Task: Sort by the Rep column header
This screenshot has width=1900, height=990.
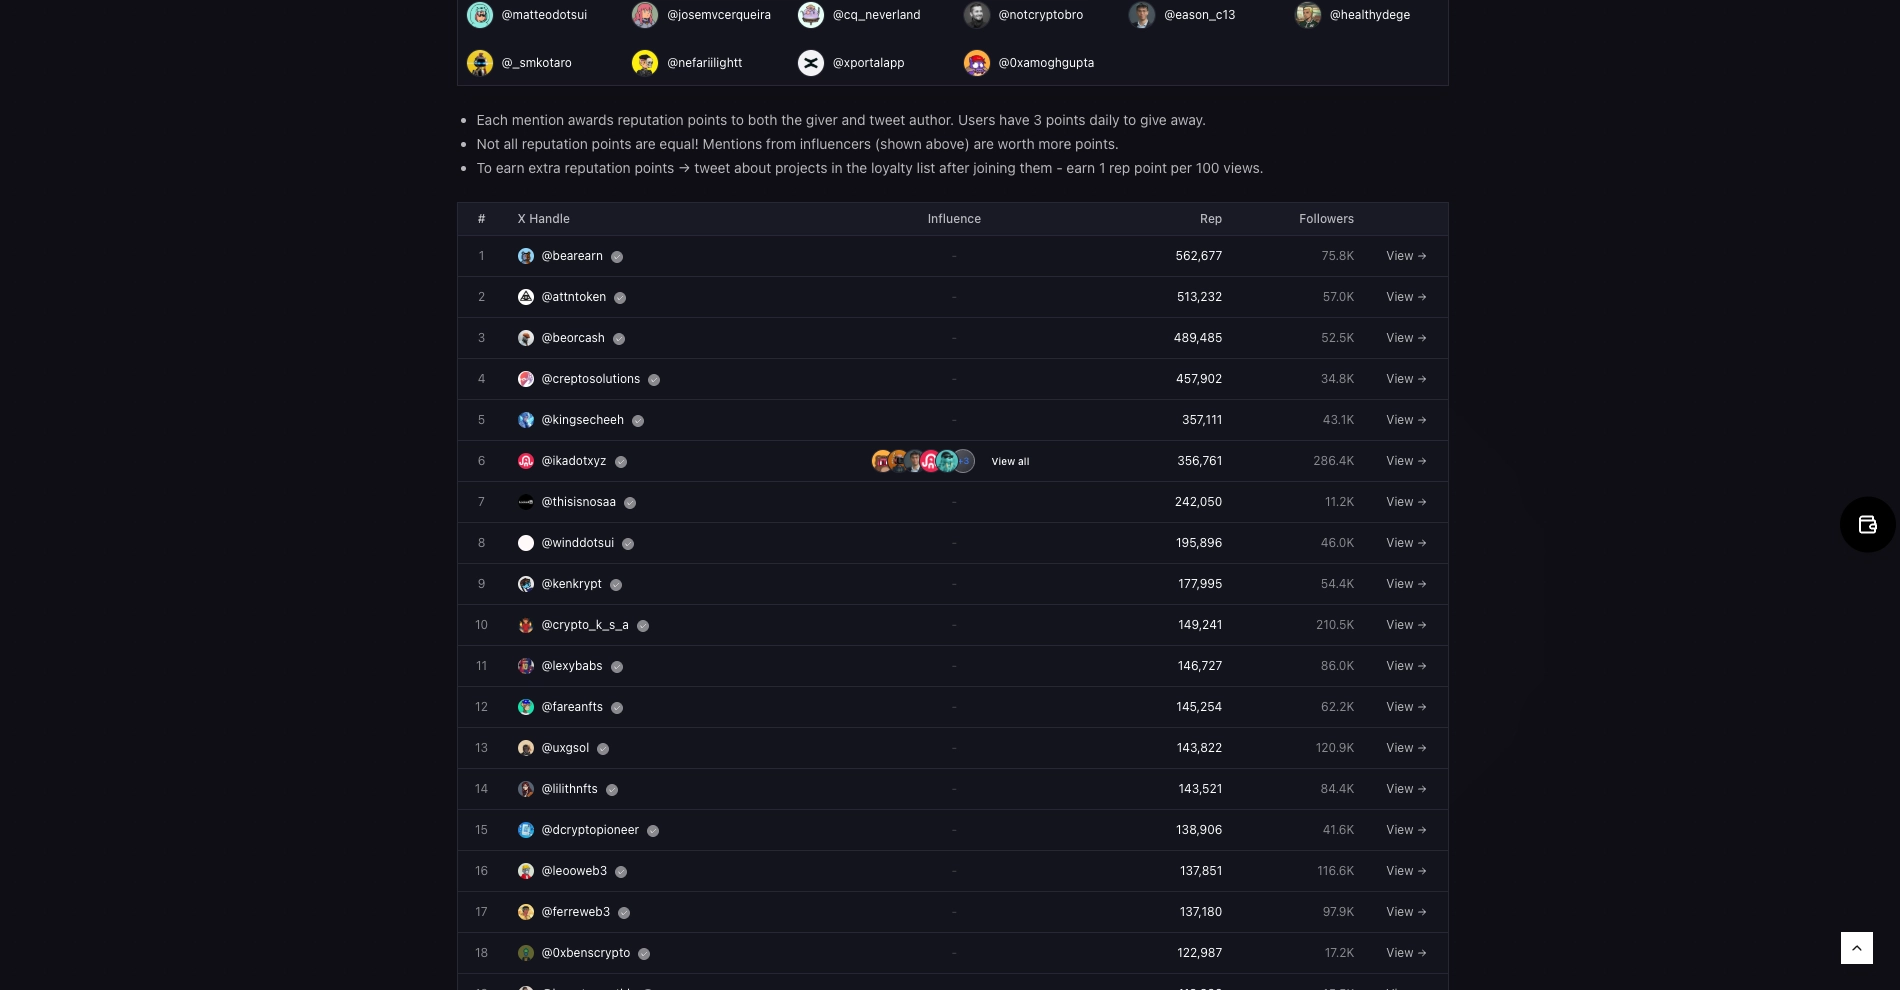Action: [1211, 219]
